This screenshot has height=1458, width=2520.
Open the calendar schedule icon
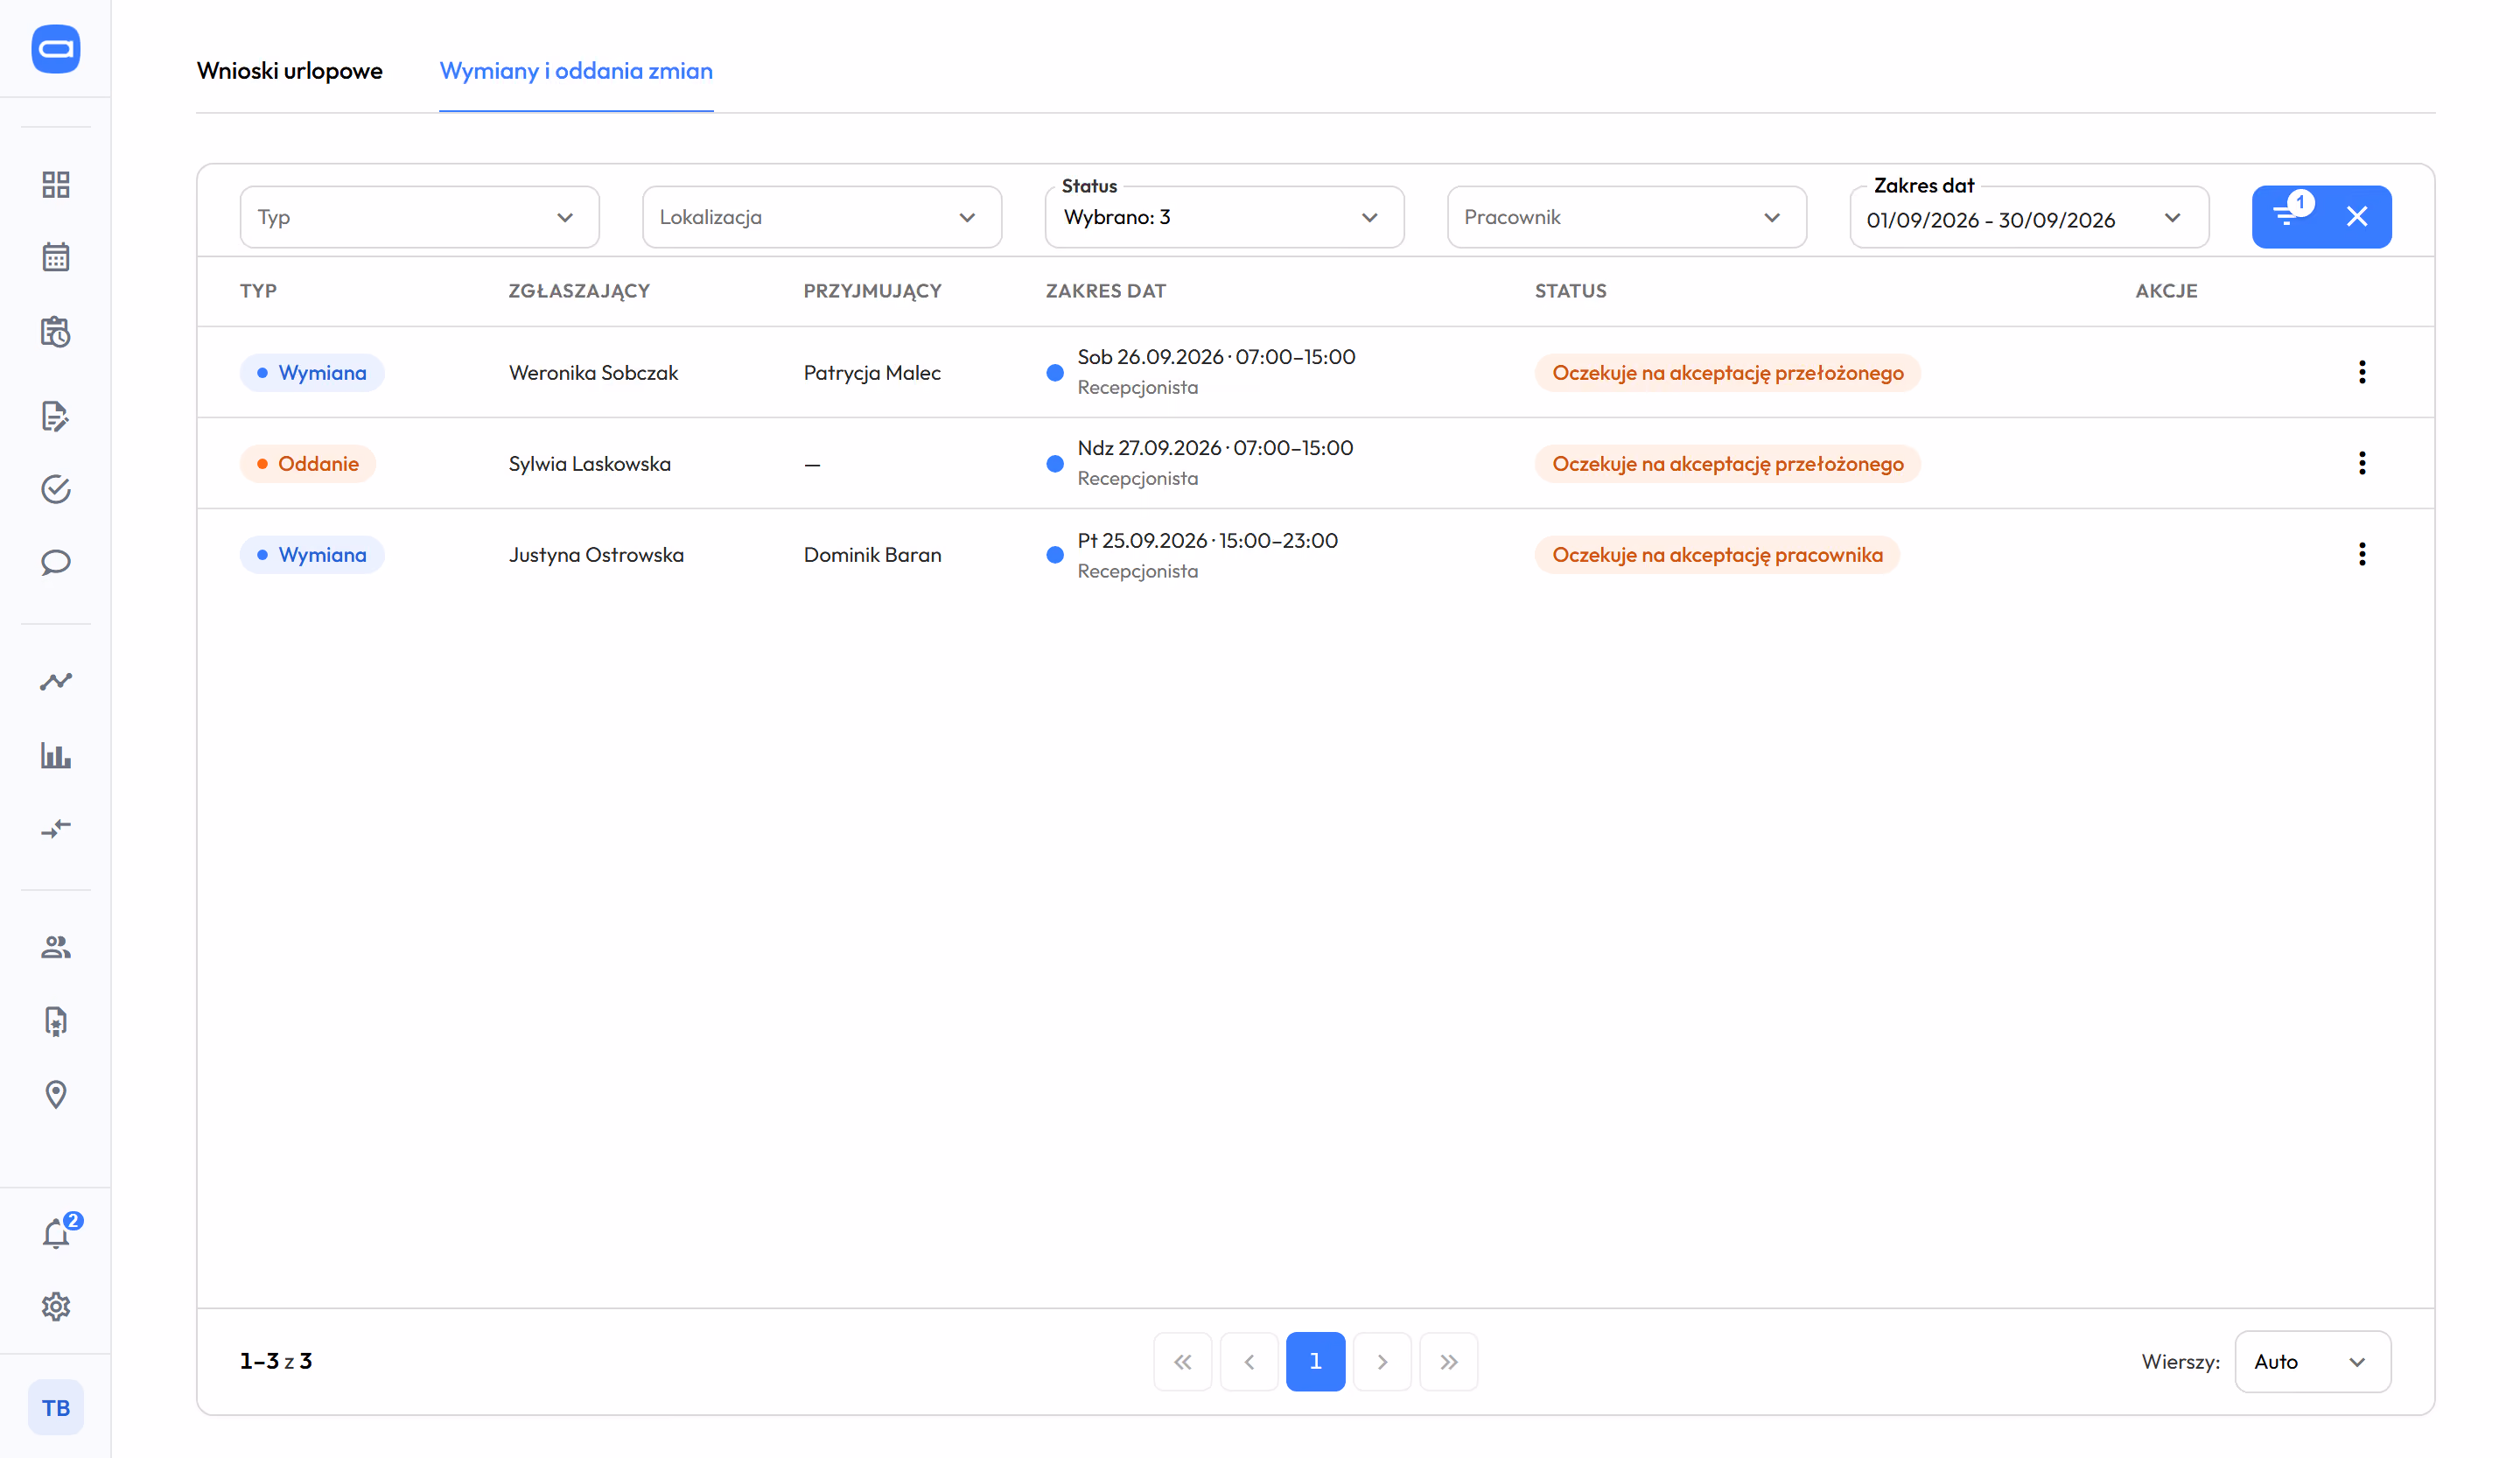[56, 257]
